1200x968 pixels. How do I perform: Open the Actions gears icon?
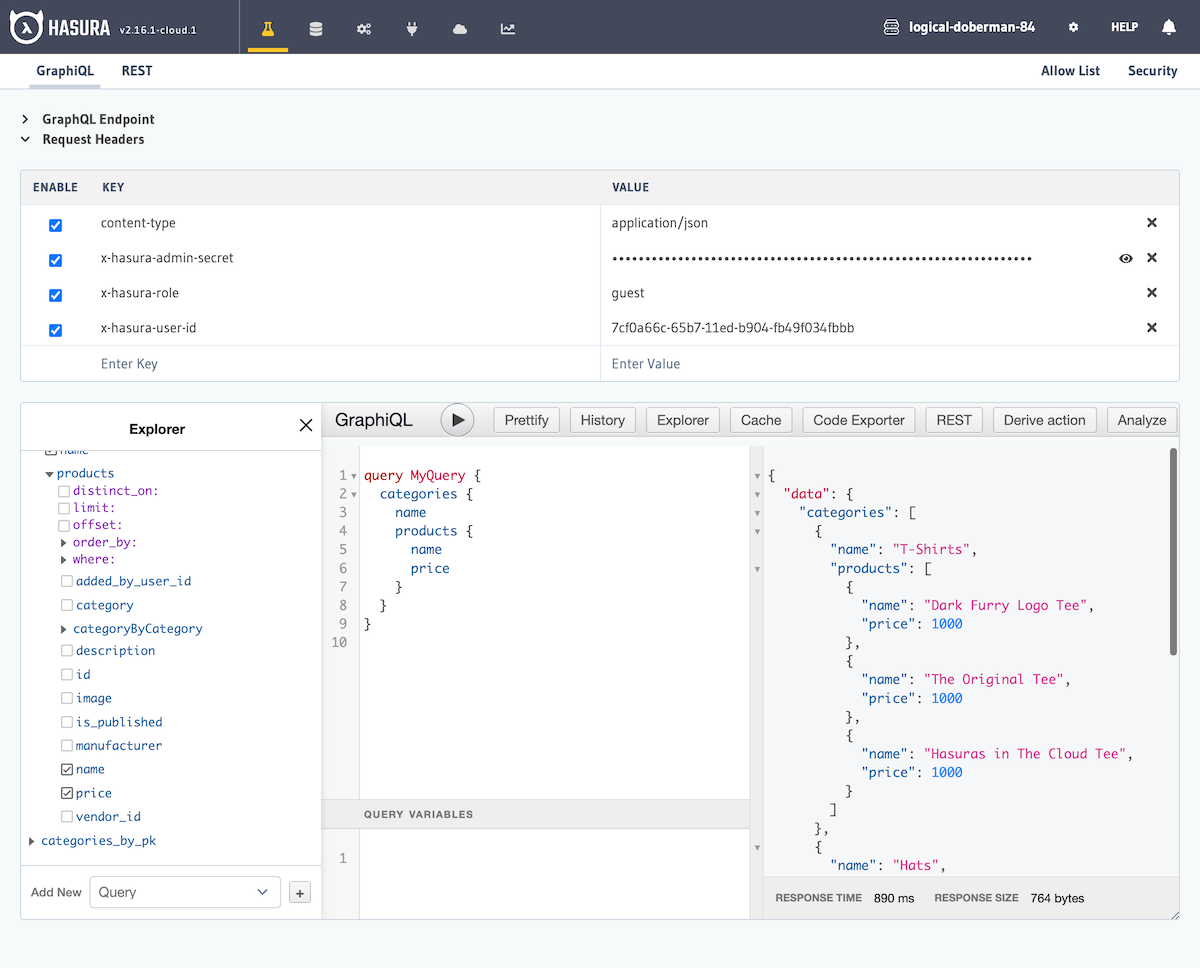[x=364, y=28]
